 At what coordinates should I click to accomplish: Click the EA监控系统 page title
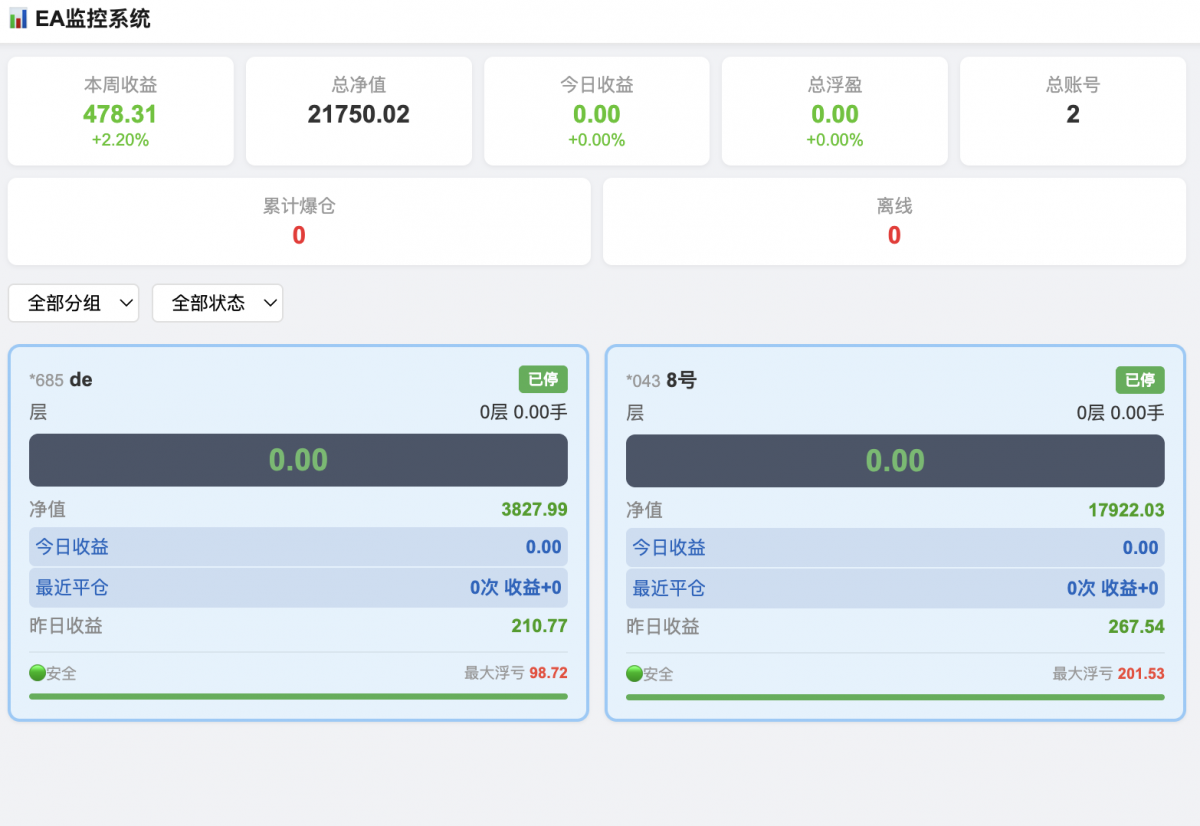tap(93, 19)
